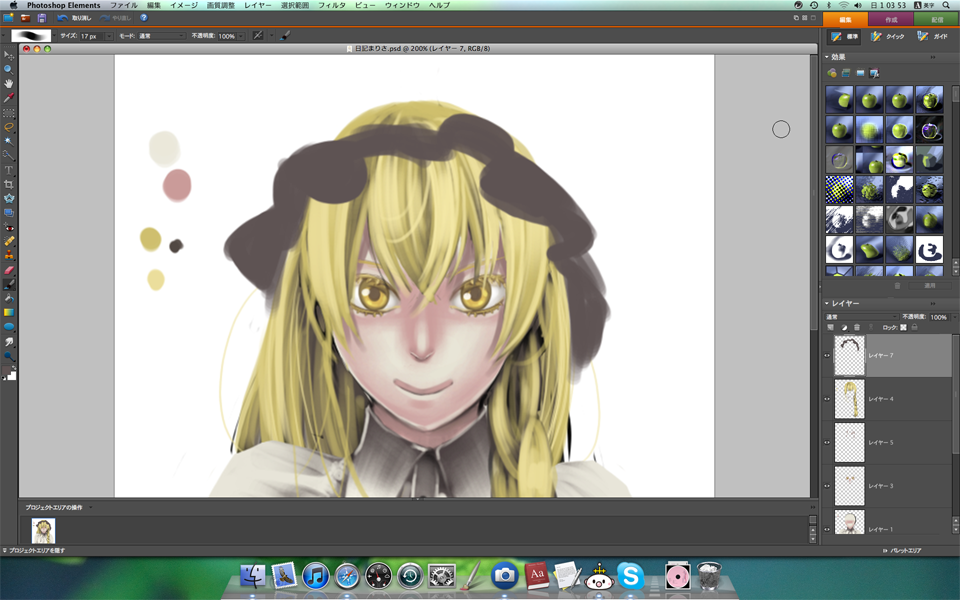Click the 取り消し undo button

pyautogui.click(x=75, y=18)
